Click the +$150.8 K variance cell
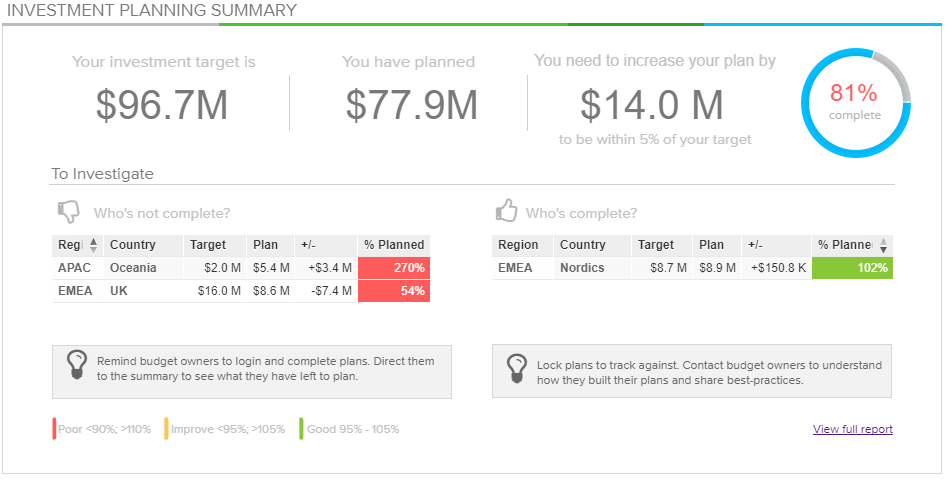952x480 pixels. click(778, 268)
